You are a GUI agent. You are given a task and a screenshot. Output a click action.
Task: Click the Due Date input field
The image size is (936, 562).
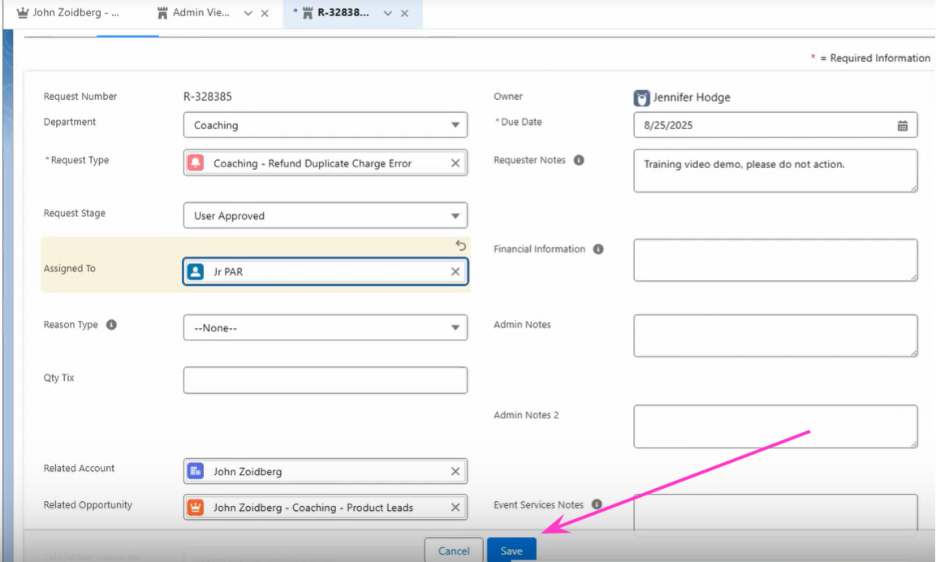(x=775, y=125)
